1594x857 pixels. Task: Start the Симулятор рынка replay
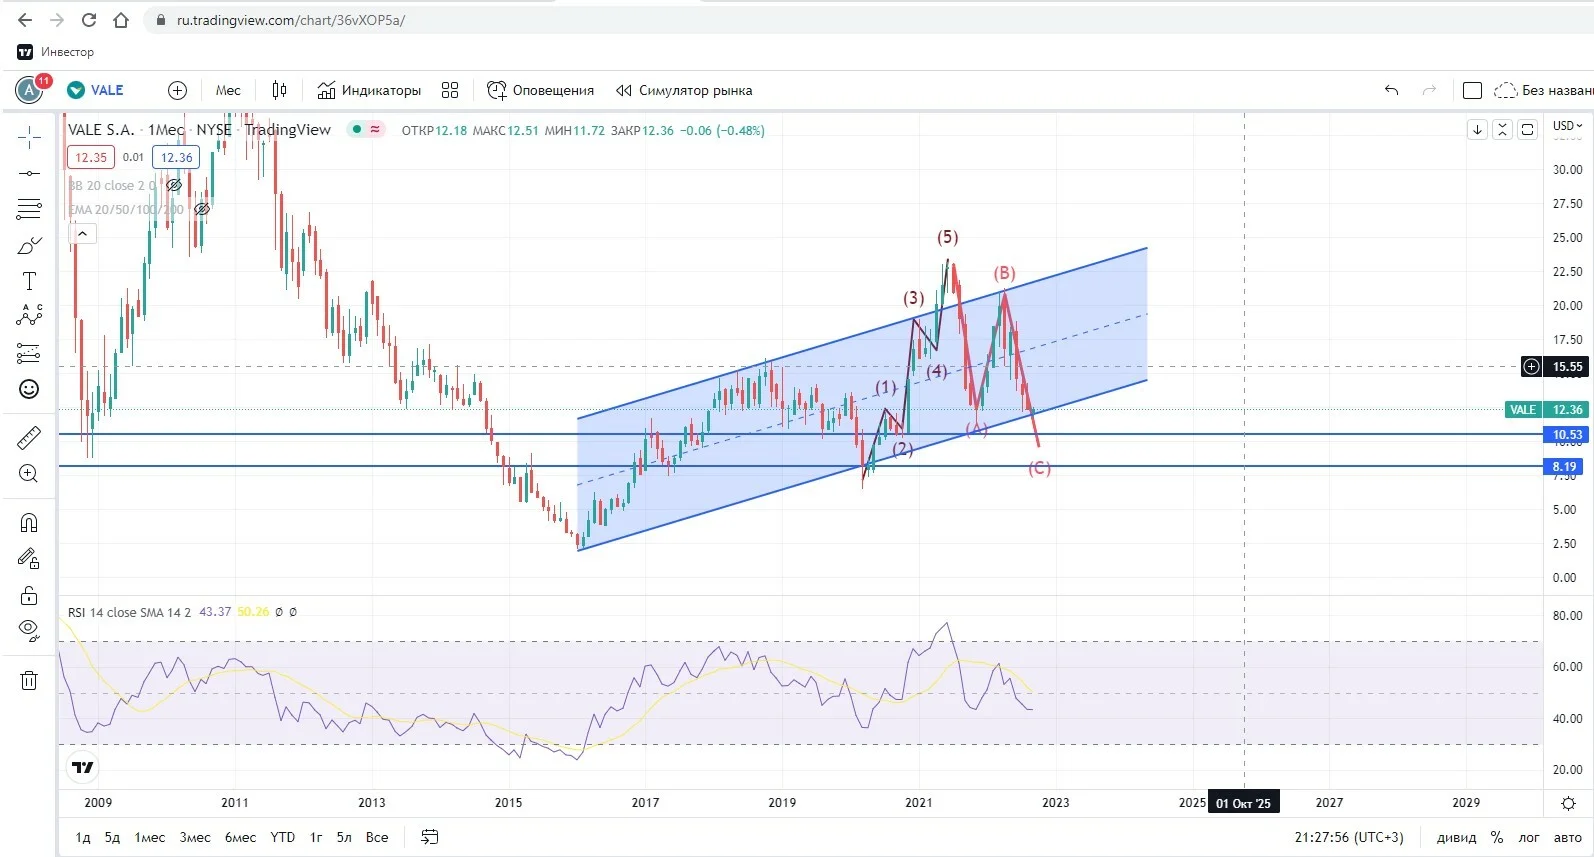pyautogui.click(x=684, y=90)
